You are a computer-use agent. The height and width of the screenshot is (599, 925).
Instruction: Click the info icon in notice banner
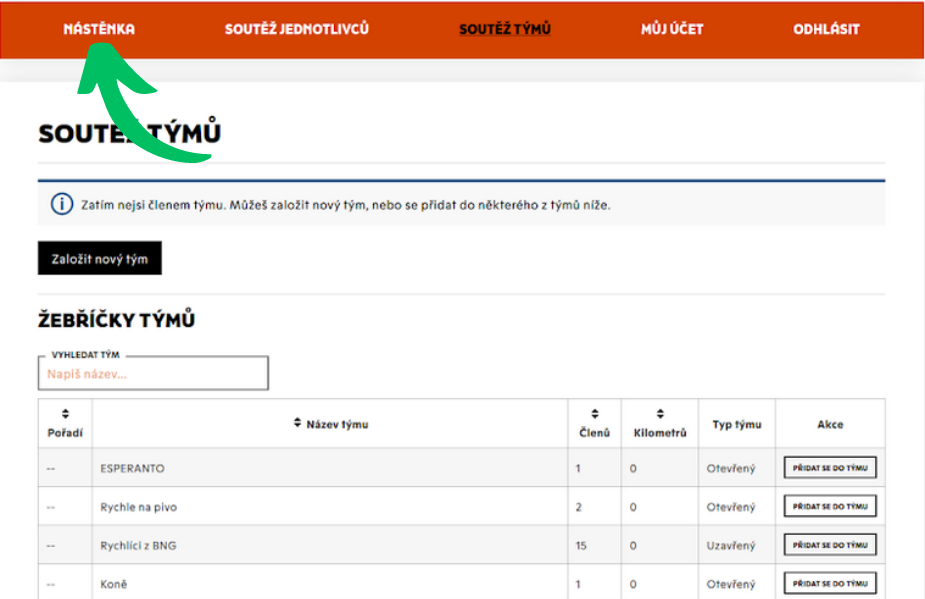tap(62, 204)
